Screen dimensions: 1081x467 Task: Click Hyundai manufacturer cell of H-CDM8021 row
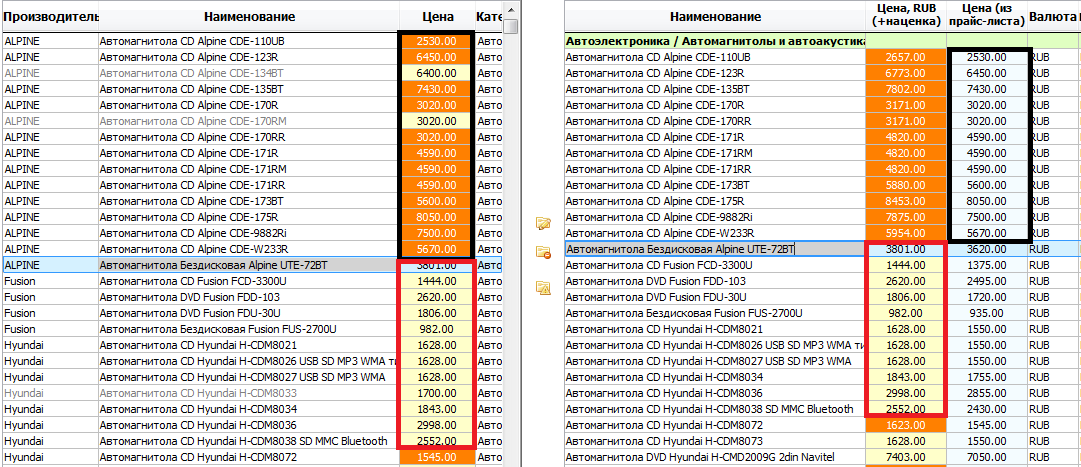(x=50, y=345)
